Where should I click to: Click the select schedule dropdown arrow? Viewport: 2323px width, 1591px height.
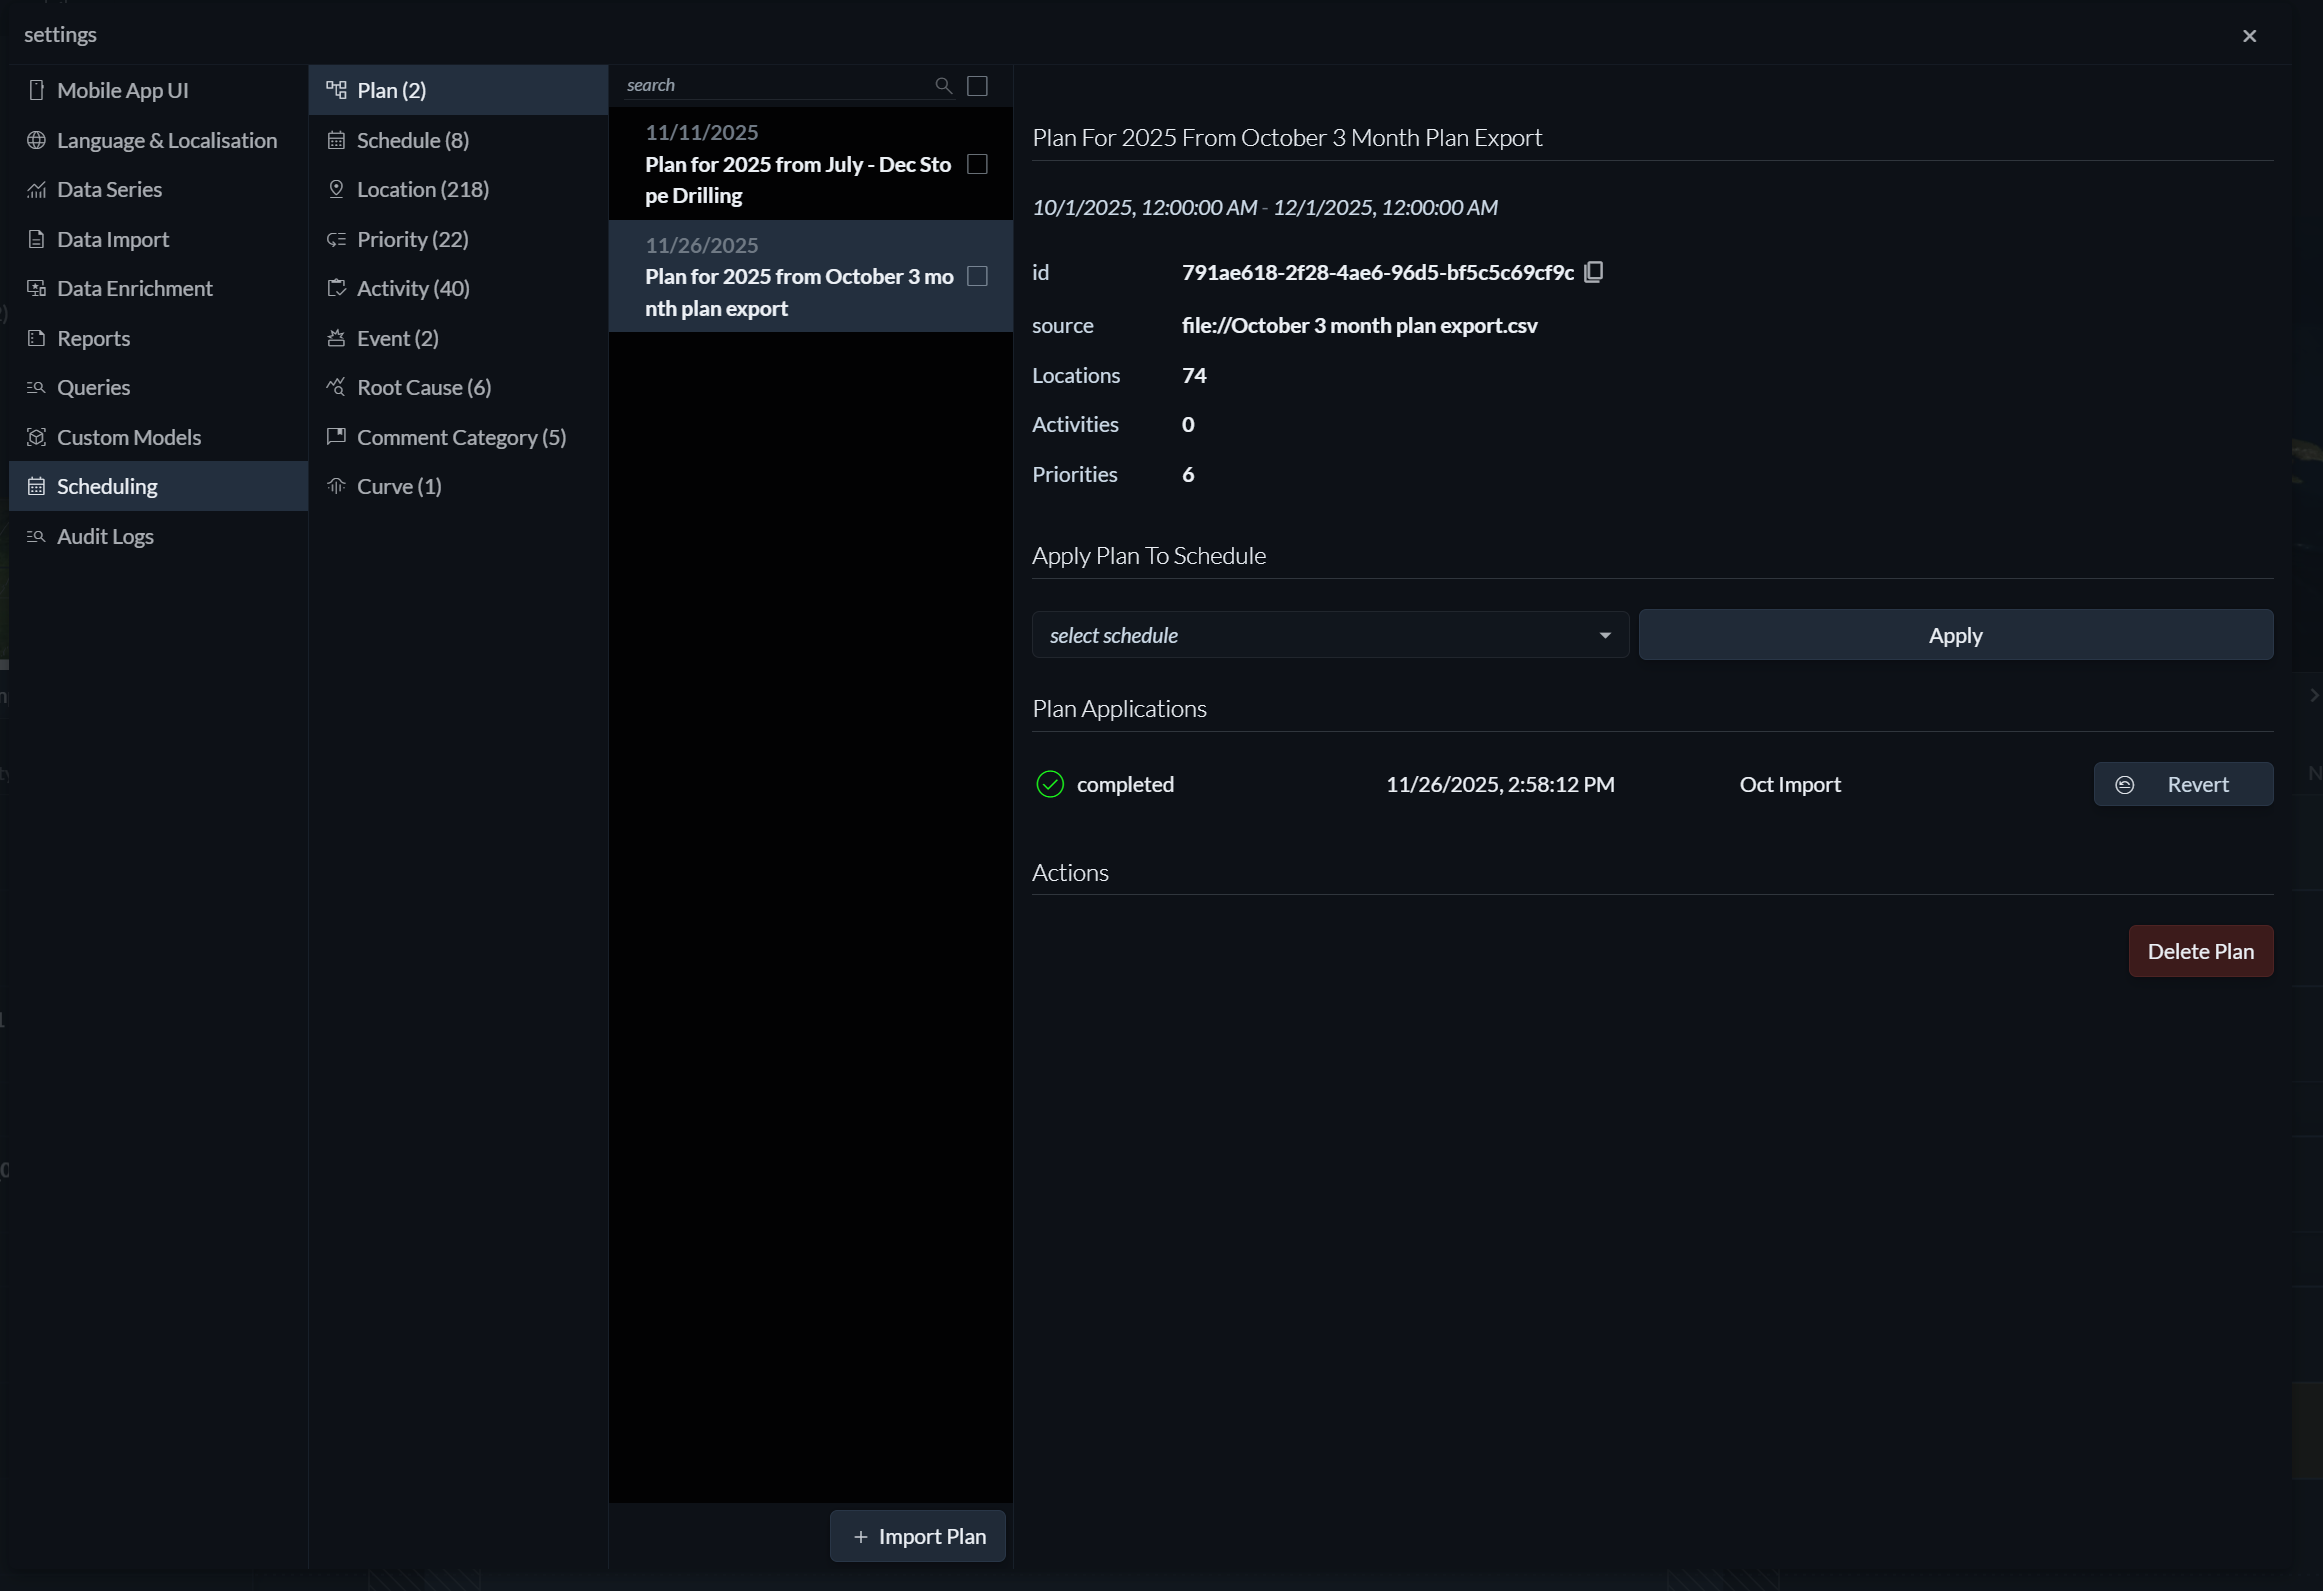(x=1605, y=636)
